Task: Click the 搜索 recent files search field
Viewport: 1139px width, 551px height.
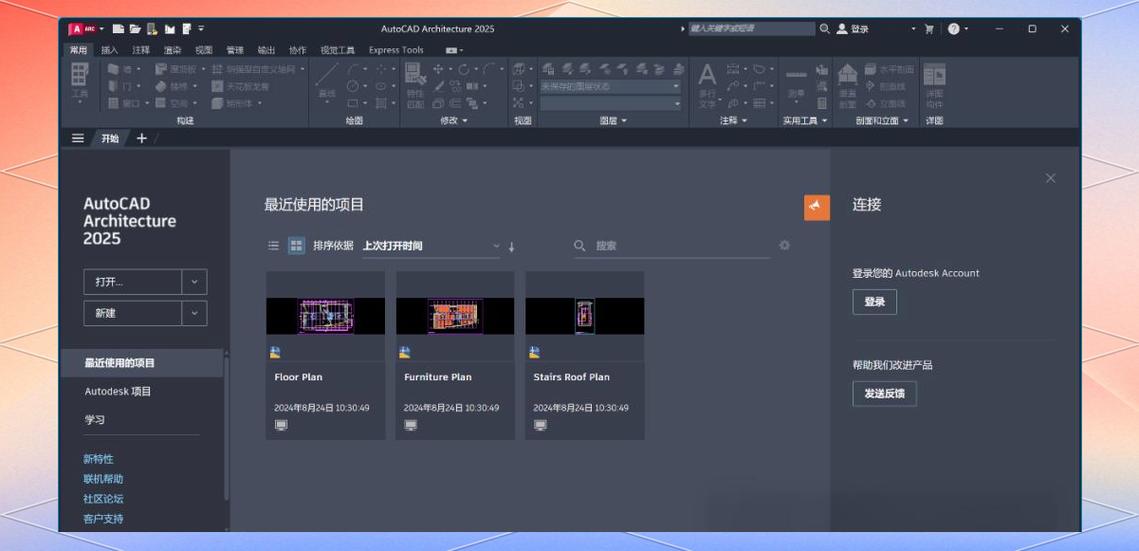Action: pos(672,246)
